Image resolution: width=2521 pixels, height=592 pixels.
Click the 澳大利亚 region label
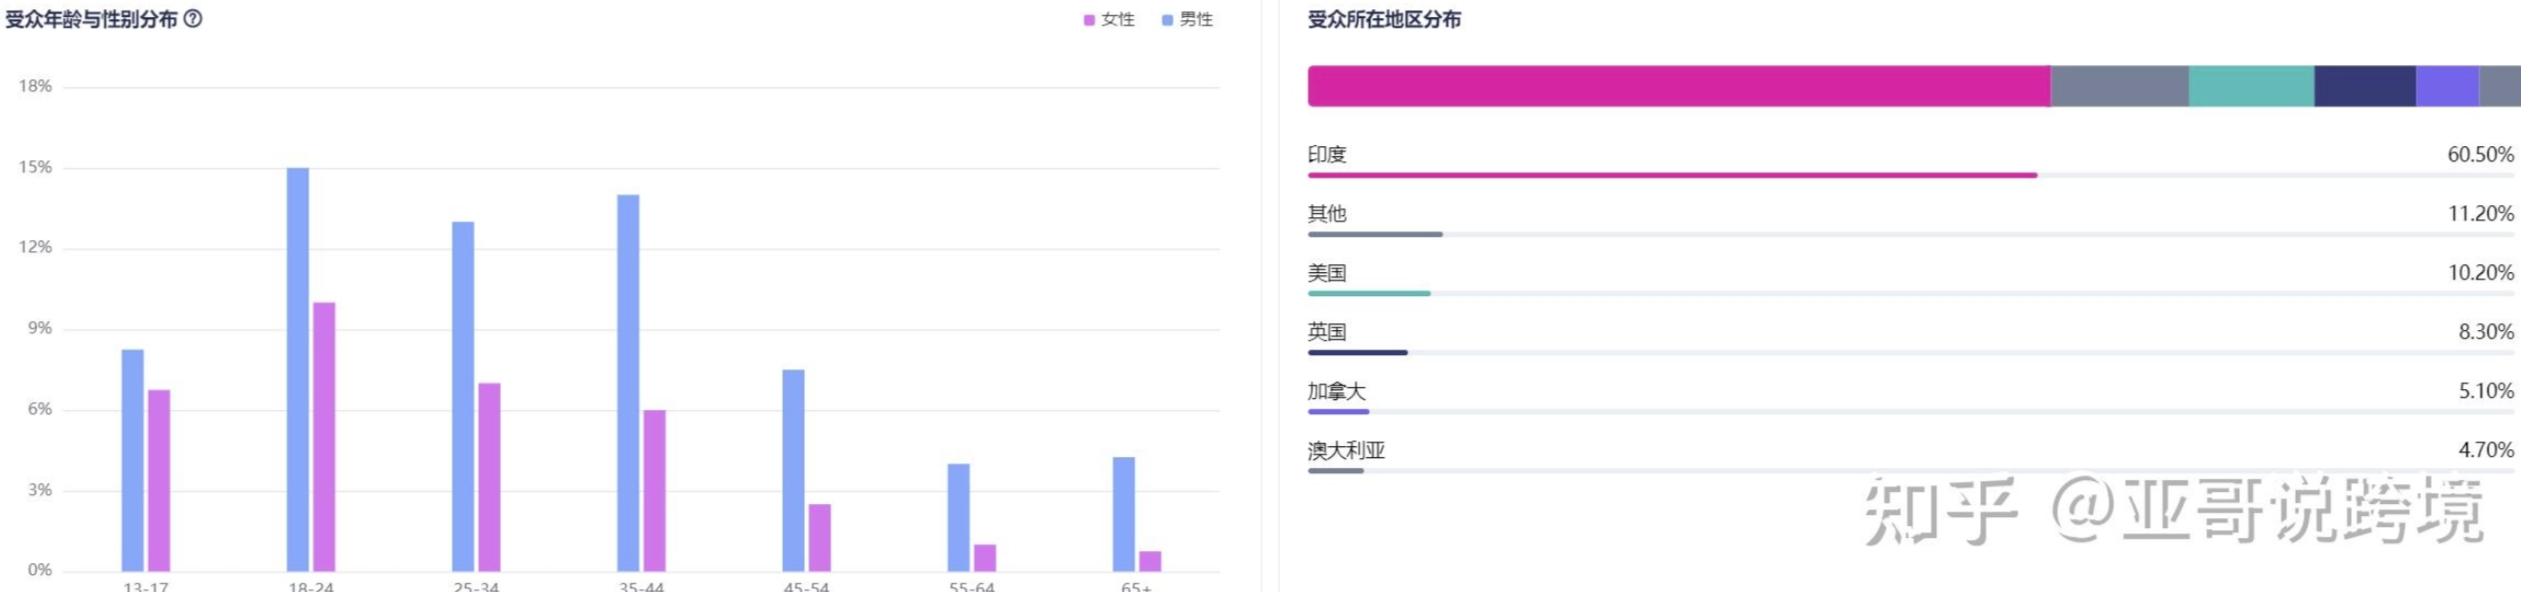1346,450
